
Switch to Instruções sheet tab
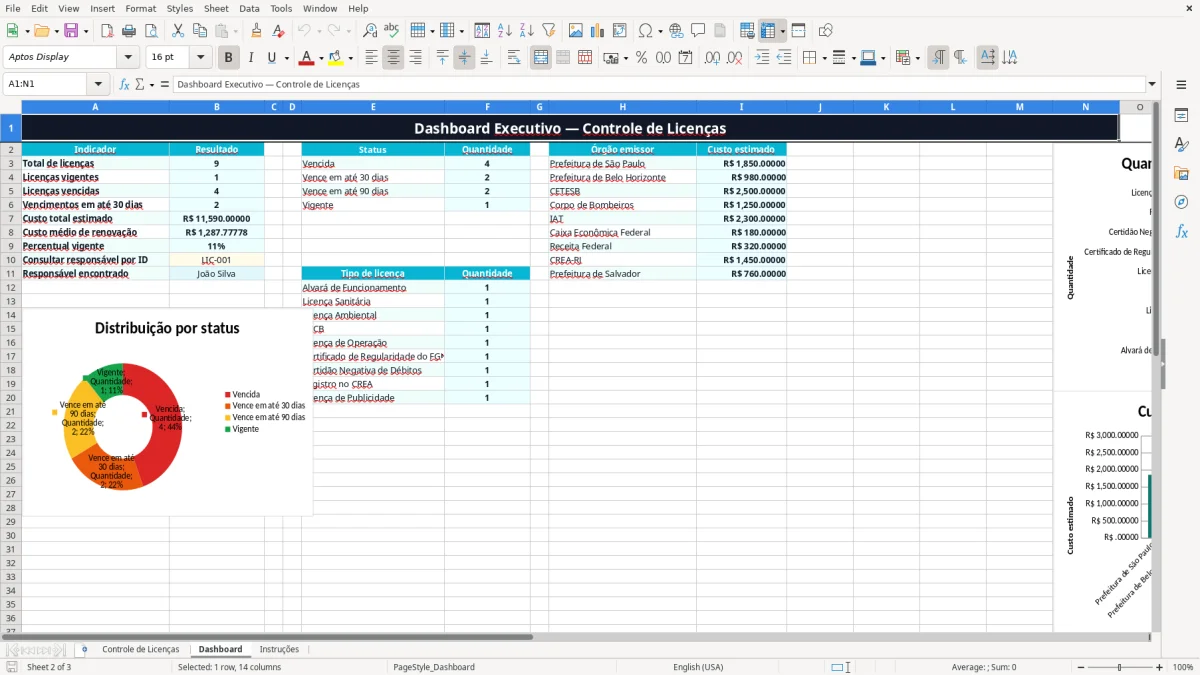(x=279, y=649)
